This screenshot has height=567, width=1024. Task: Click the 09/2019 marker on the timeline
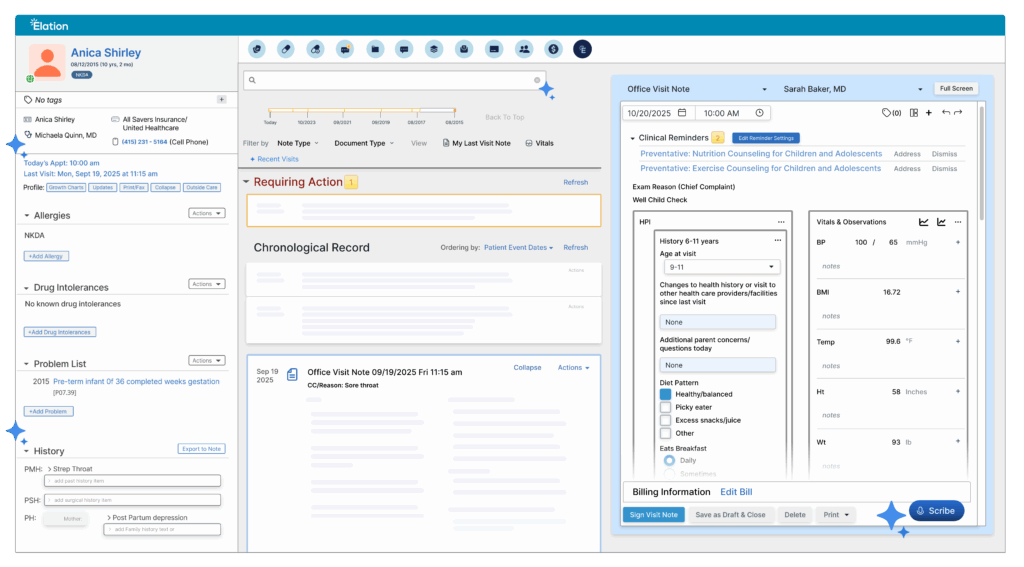click(x=381, y=115)
